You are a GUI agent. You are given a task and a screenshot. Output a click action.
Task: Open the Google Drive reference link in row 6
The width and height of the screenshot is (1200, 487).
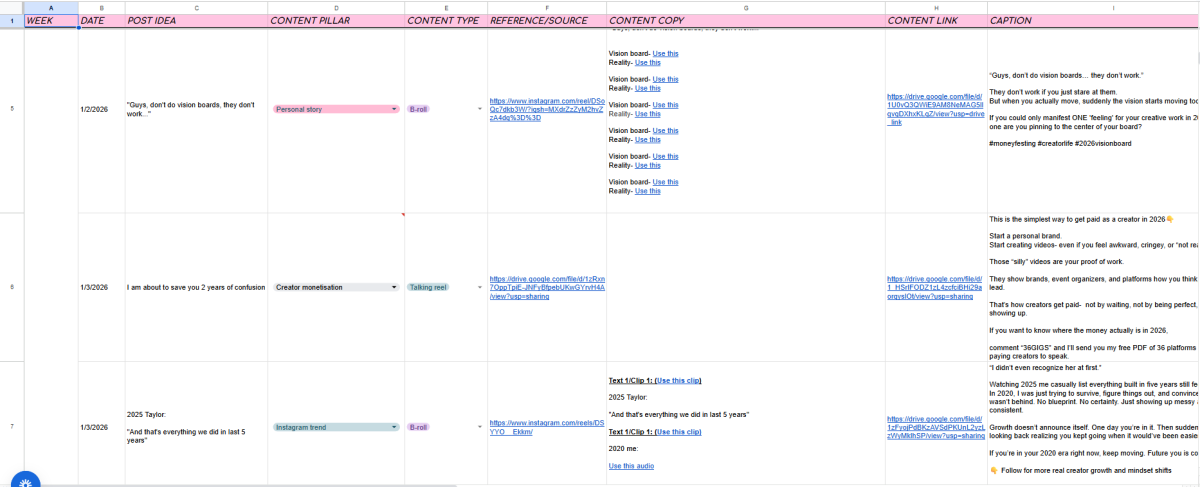click(546, 287)
